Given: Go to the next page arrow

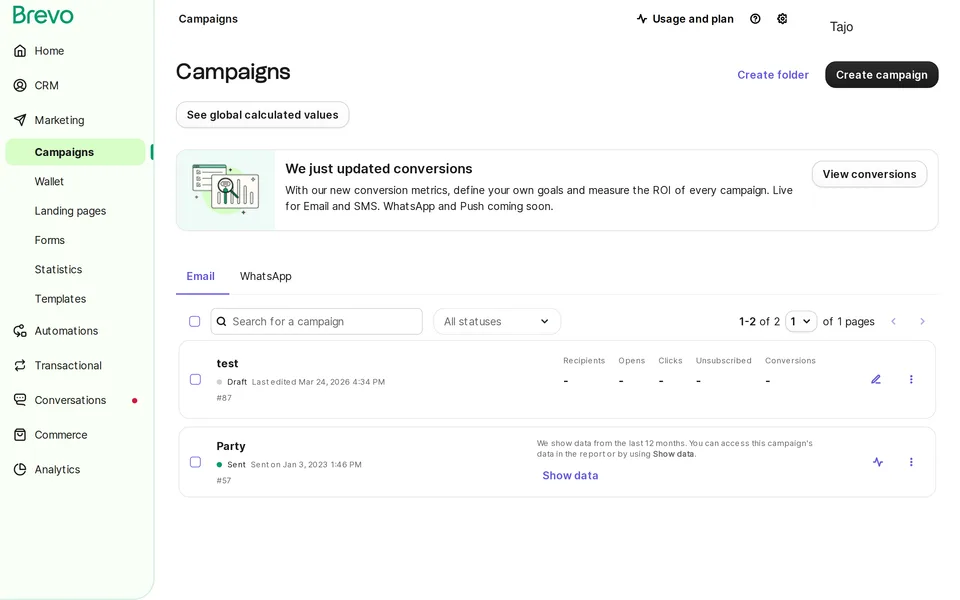Looking at the screenshot, I should tap(922, 321).
